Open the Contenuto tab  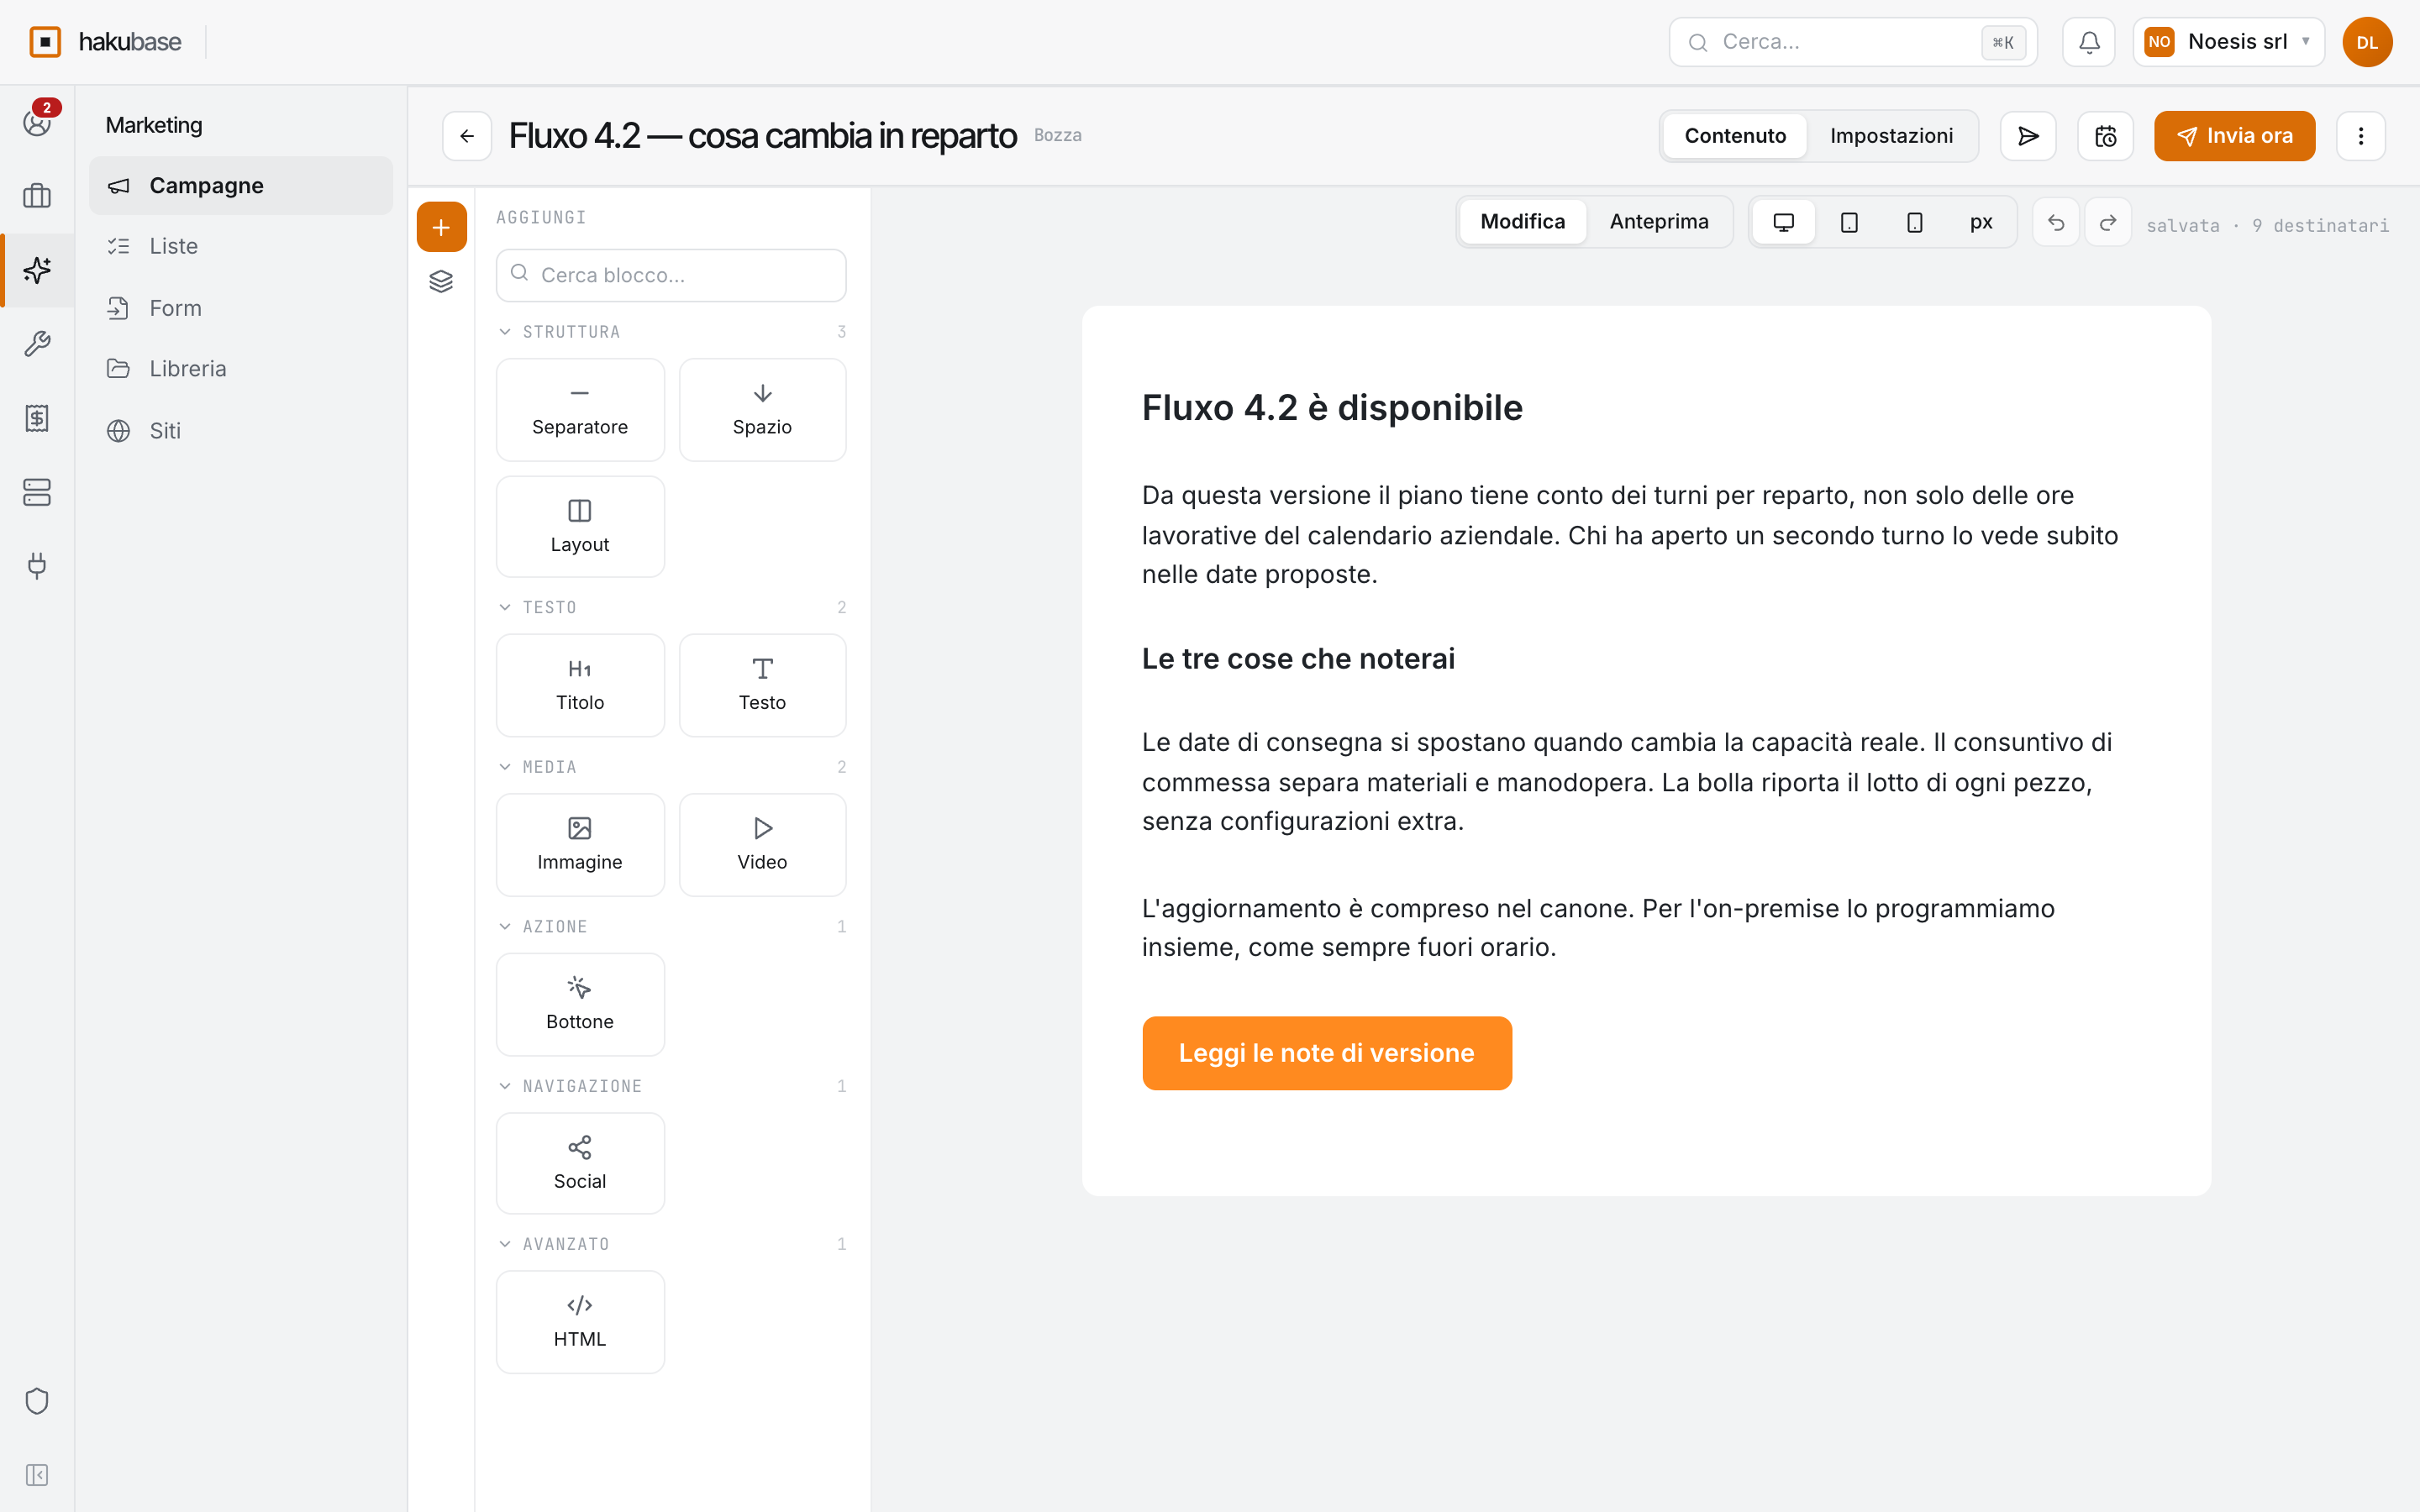(1735, 136)
